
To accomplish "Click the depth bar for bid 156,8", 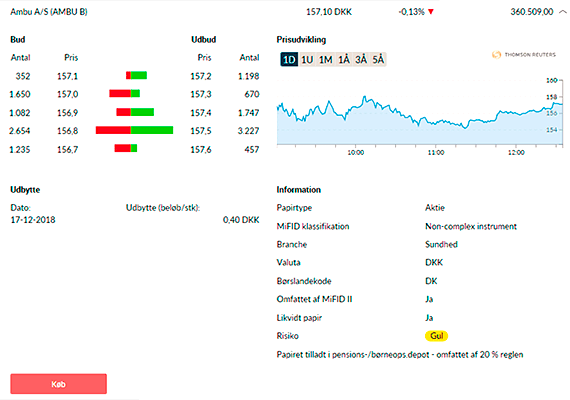I will click(135, 130).
